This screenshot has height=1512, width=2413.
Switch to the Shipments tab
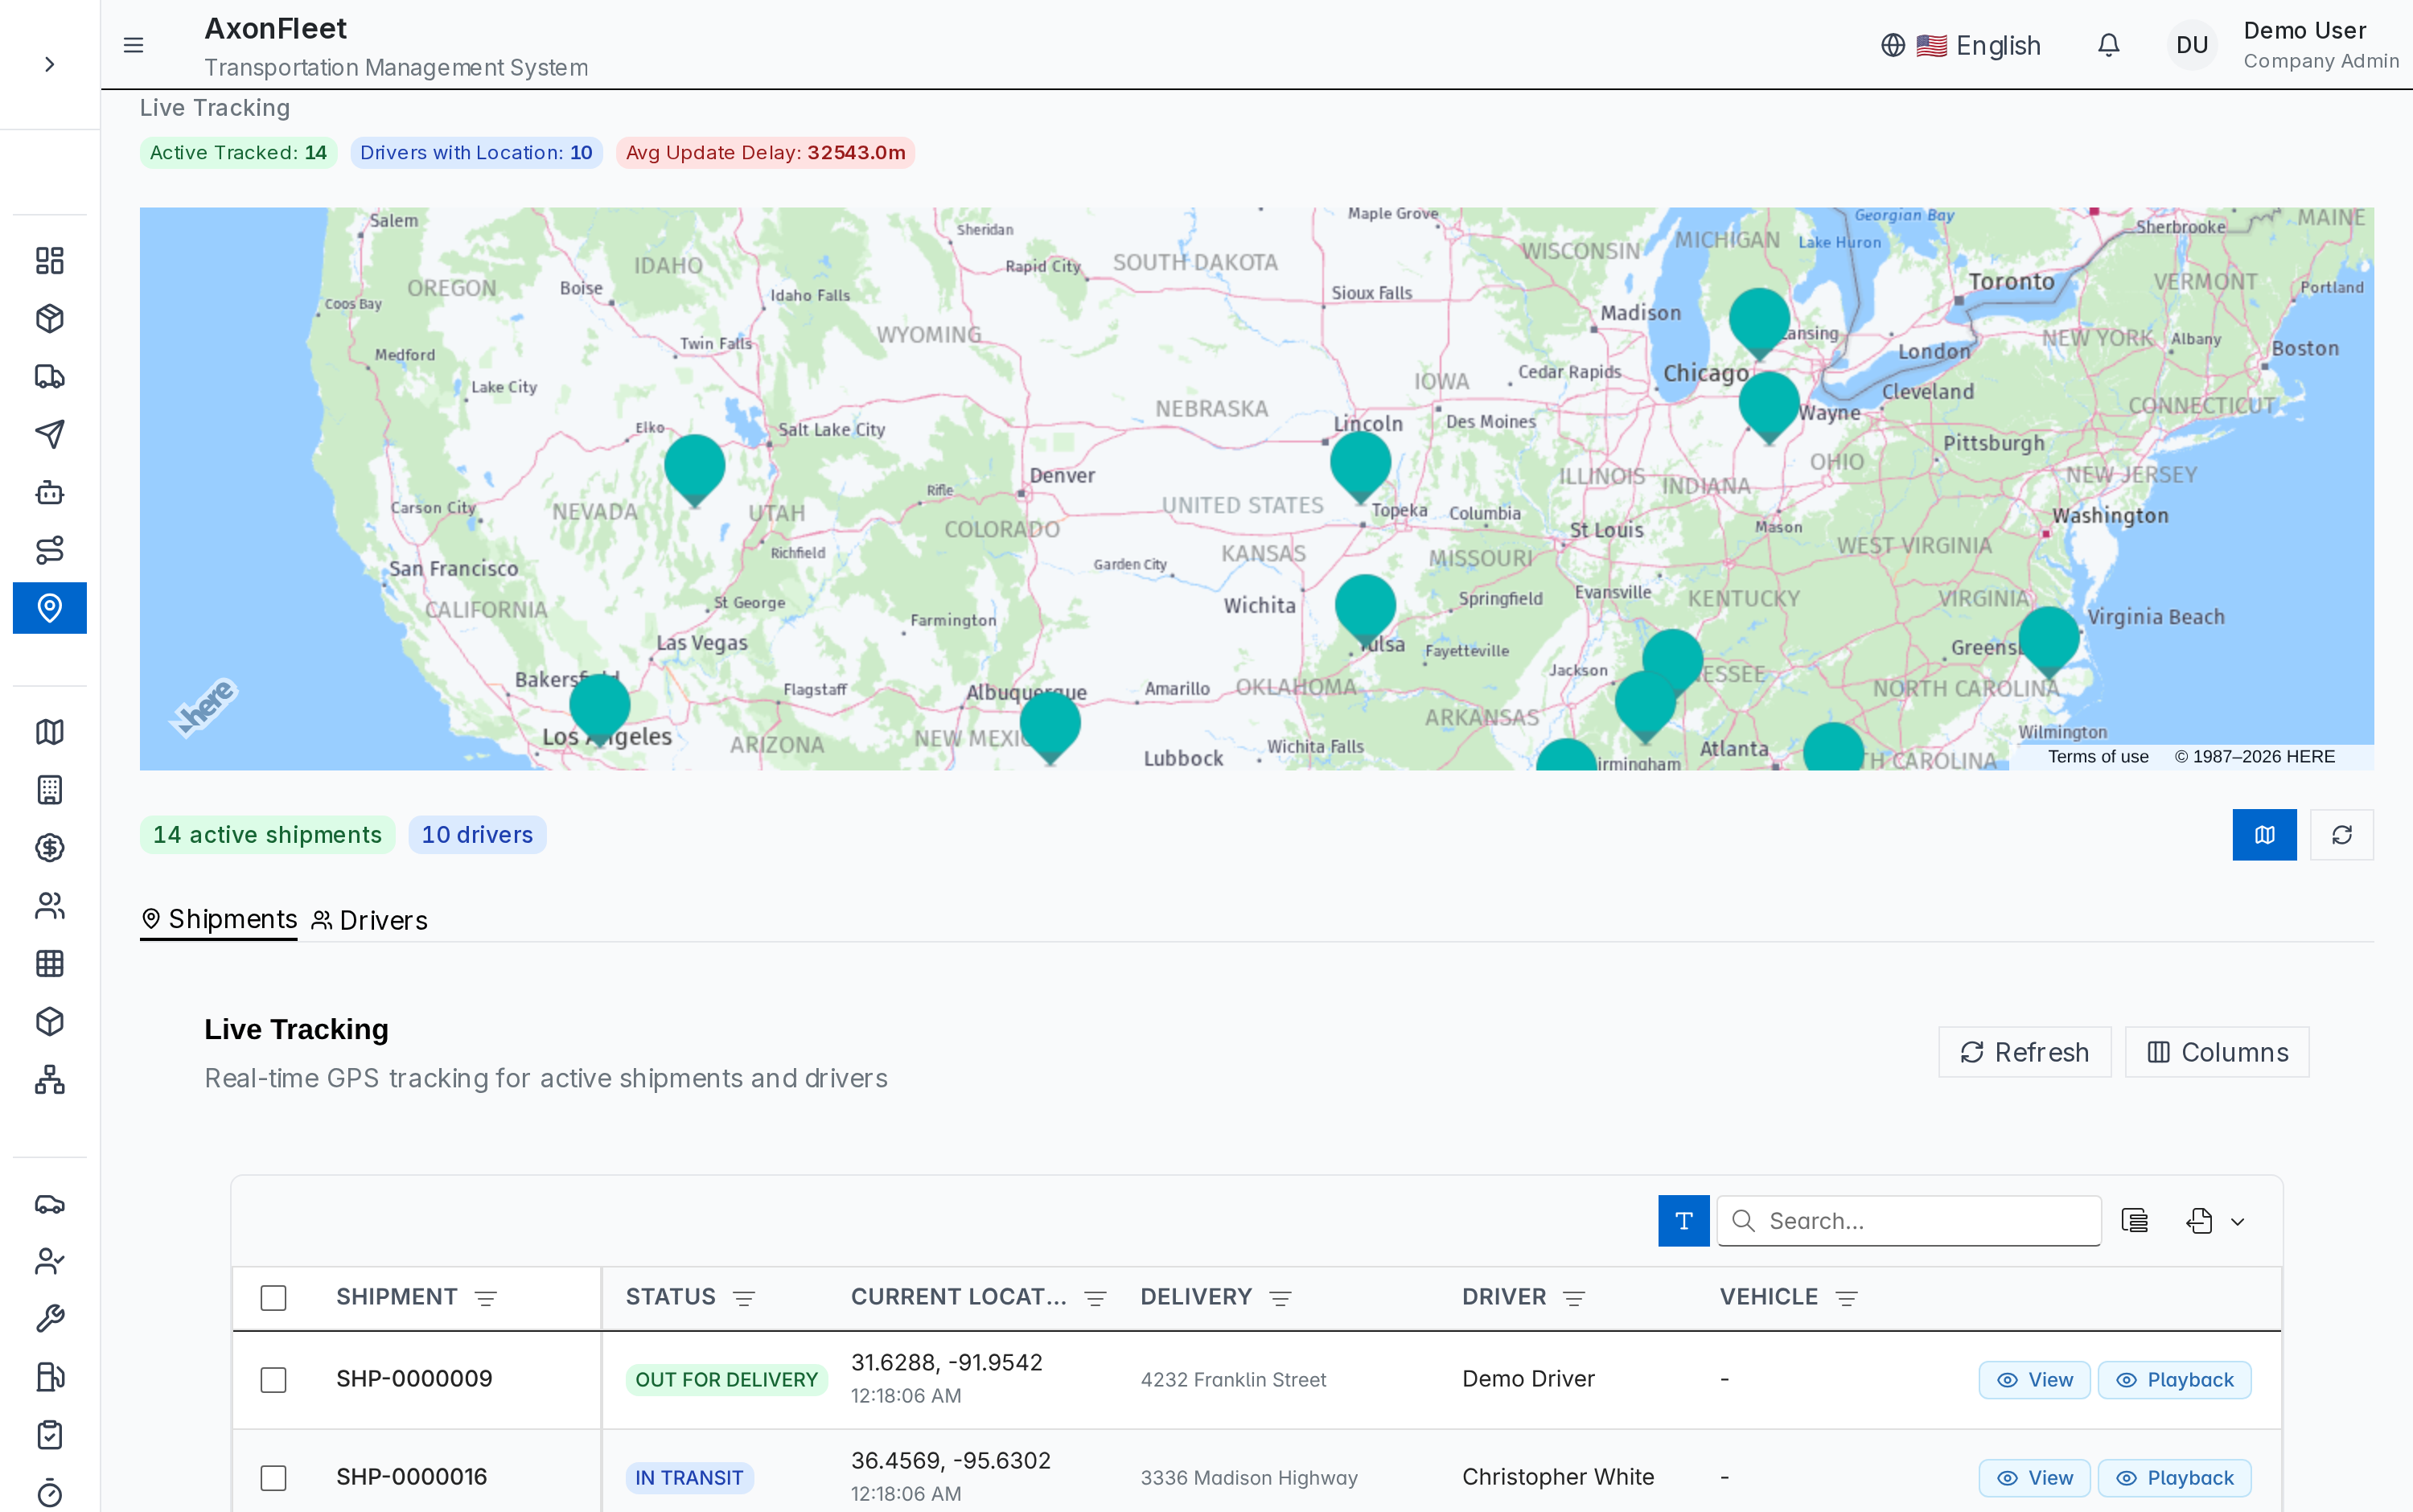pos(219,919)
